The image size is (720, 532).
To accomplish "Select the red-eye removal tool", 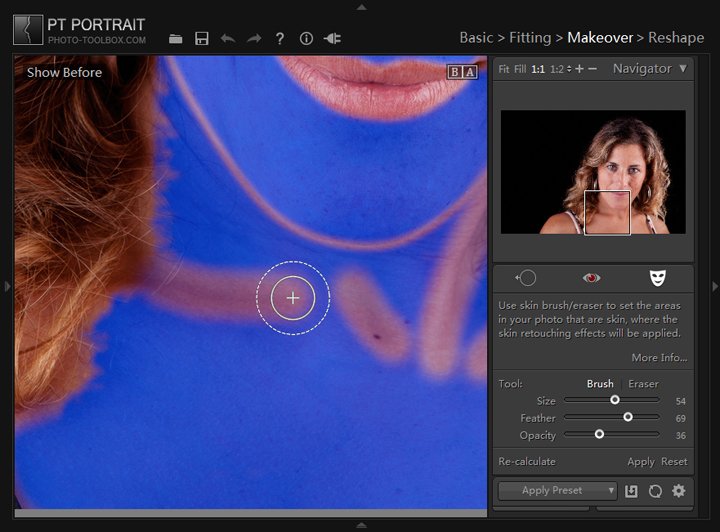I will click(591, 278).
